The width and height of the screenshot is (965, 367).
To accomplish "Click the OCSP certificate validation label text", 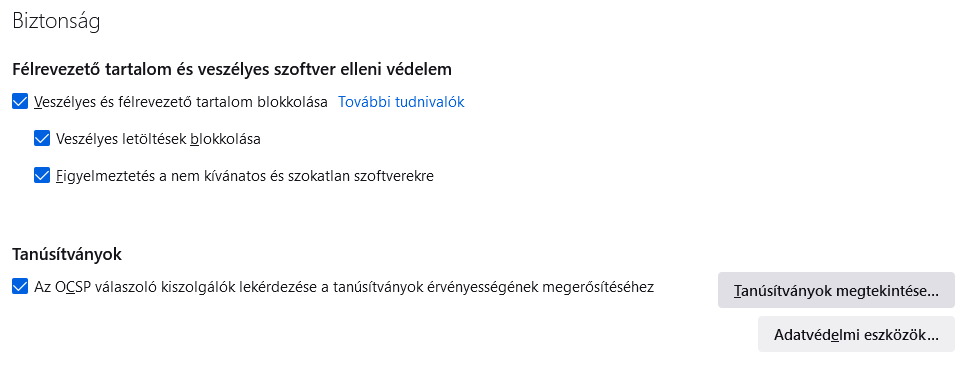I will [344, 287].
